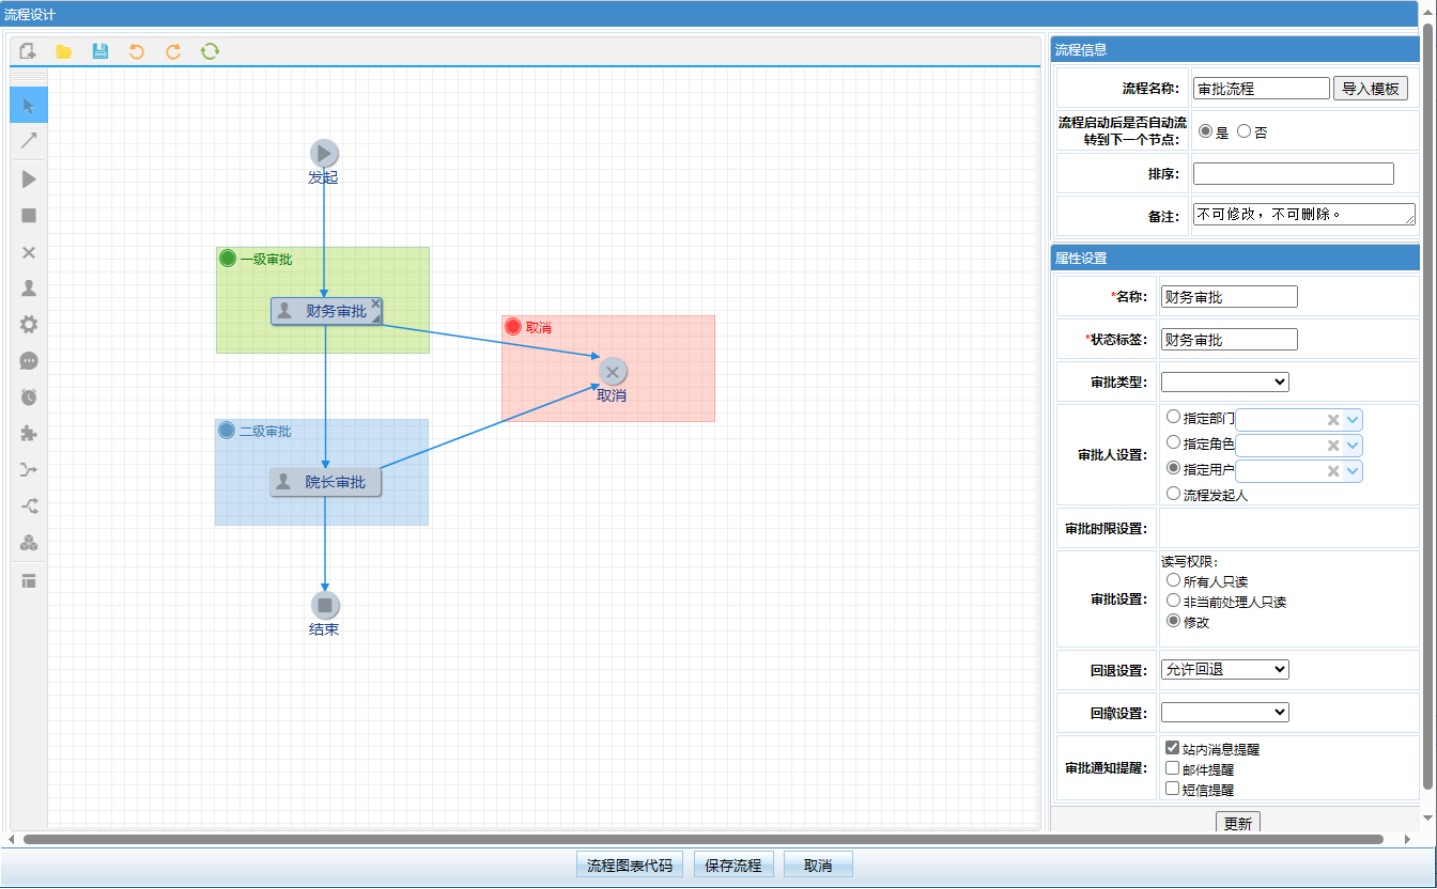Select the start node play tool

click(29, 179)
